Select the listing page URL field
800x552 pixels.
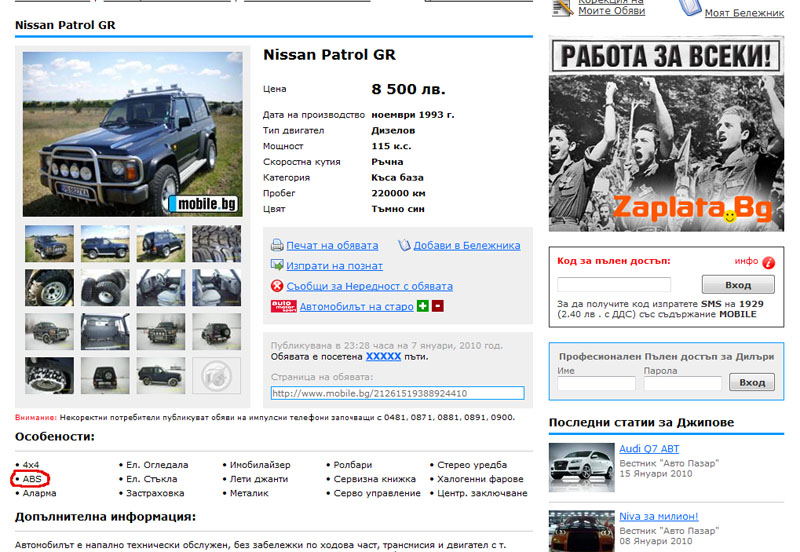coord(397,393)
